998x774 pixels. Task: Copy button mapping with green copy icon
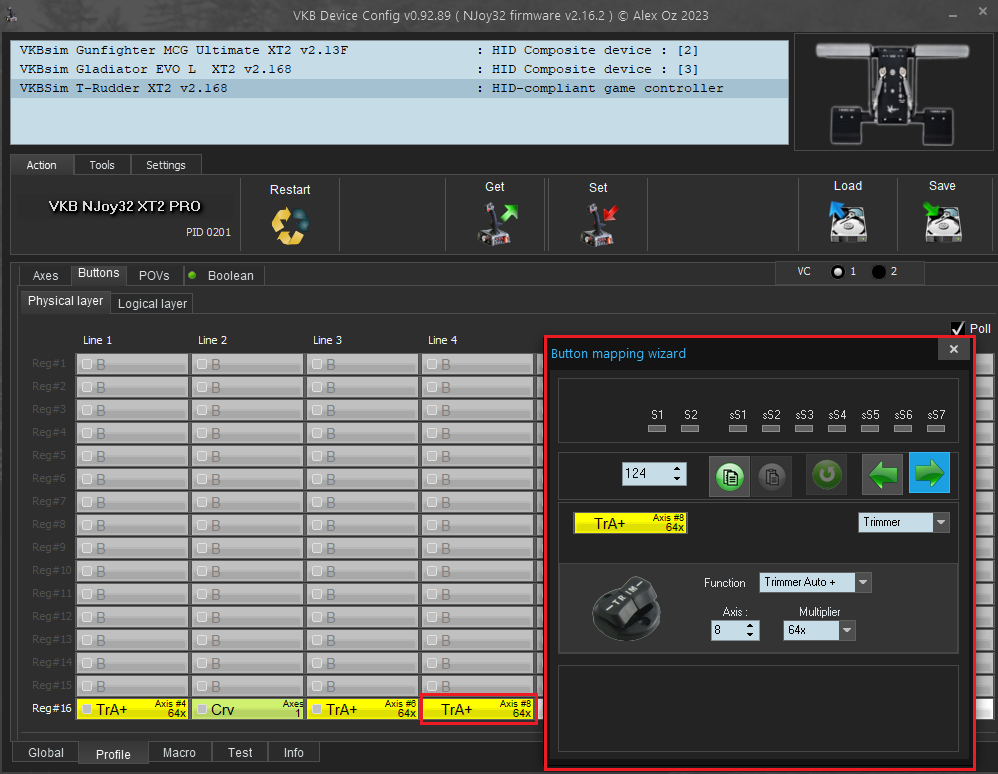[730, 474]
